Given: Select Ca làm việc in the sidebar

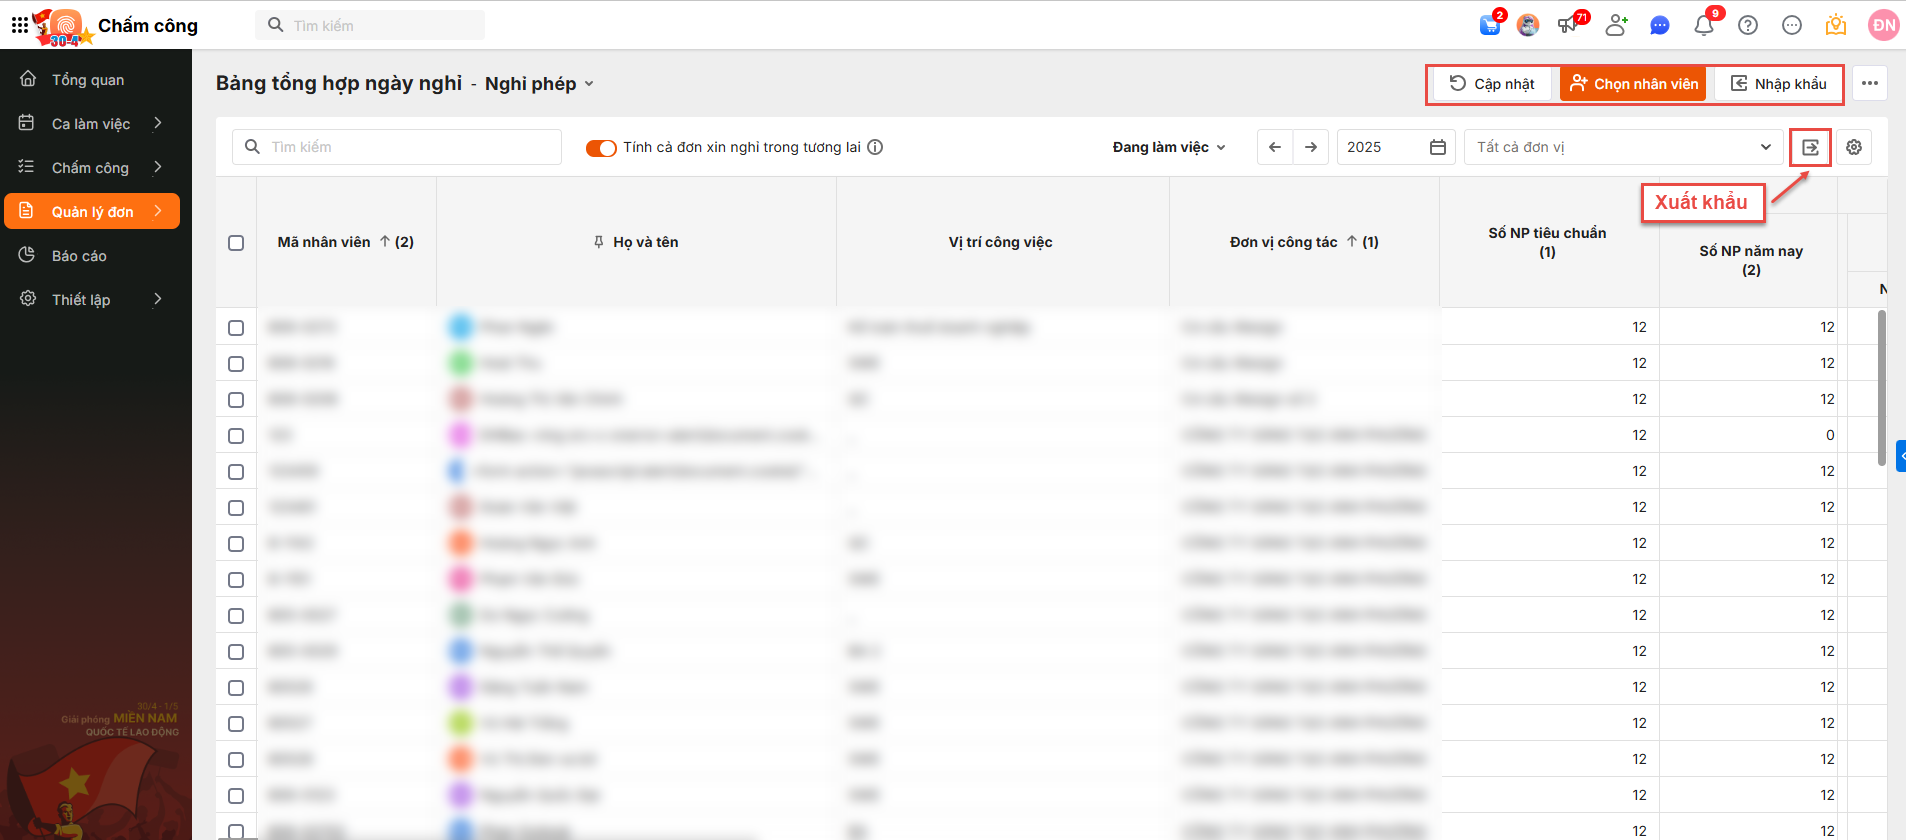Looking at the screenshot, I should coord(91,124).
